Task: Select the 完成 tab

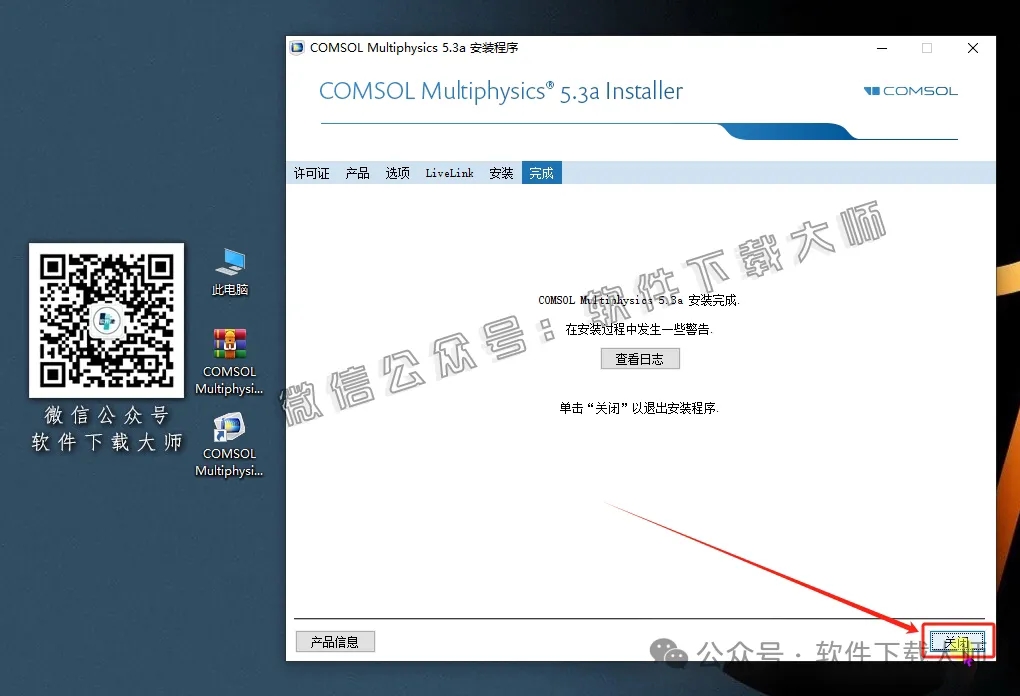Action: pos(541,172)
